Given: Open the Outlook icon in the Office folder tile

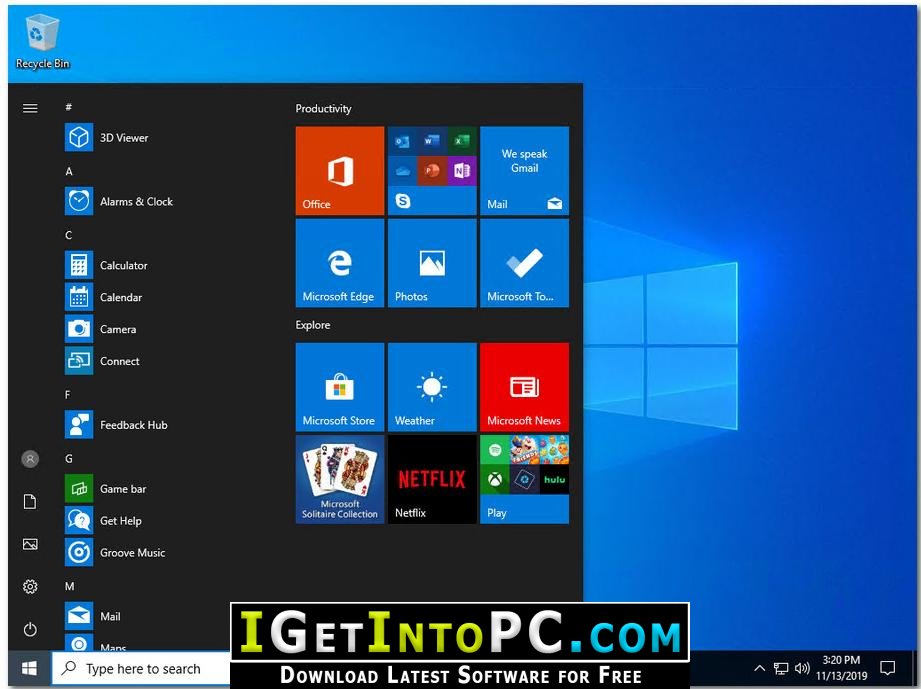Looking at the screenshot, I should [x=402, y=141].
